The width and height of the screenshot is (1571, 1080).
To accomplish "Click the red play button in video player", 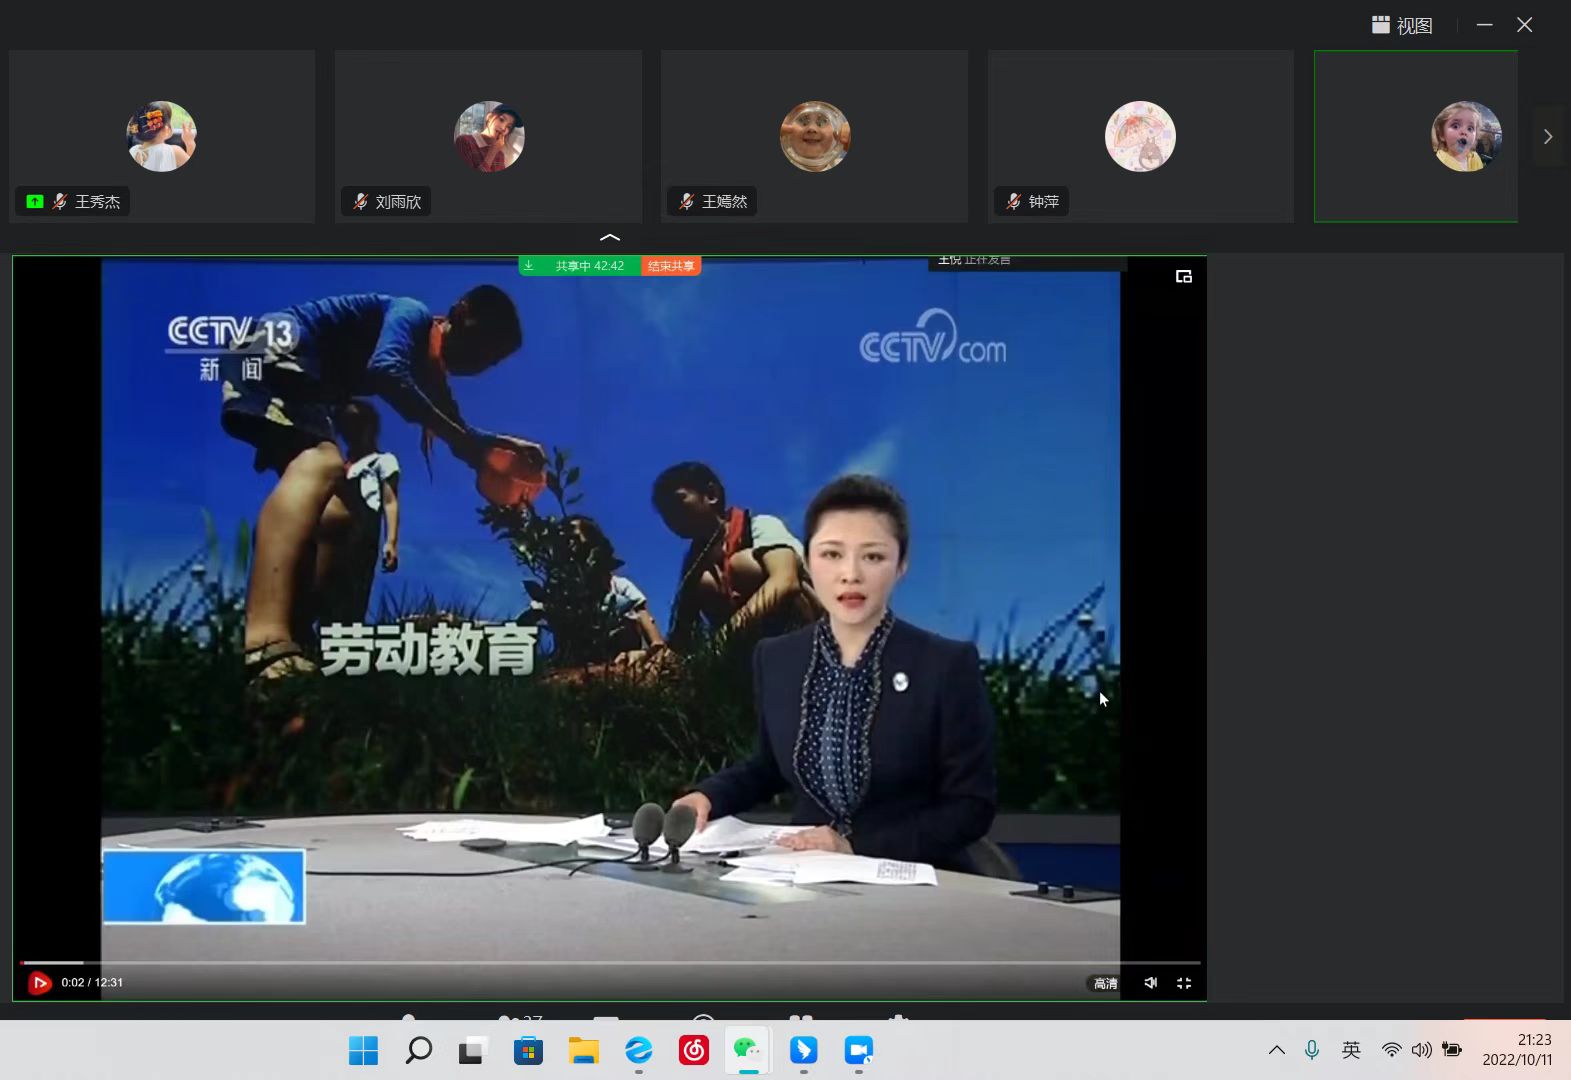I will [x=39, y=983].
